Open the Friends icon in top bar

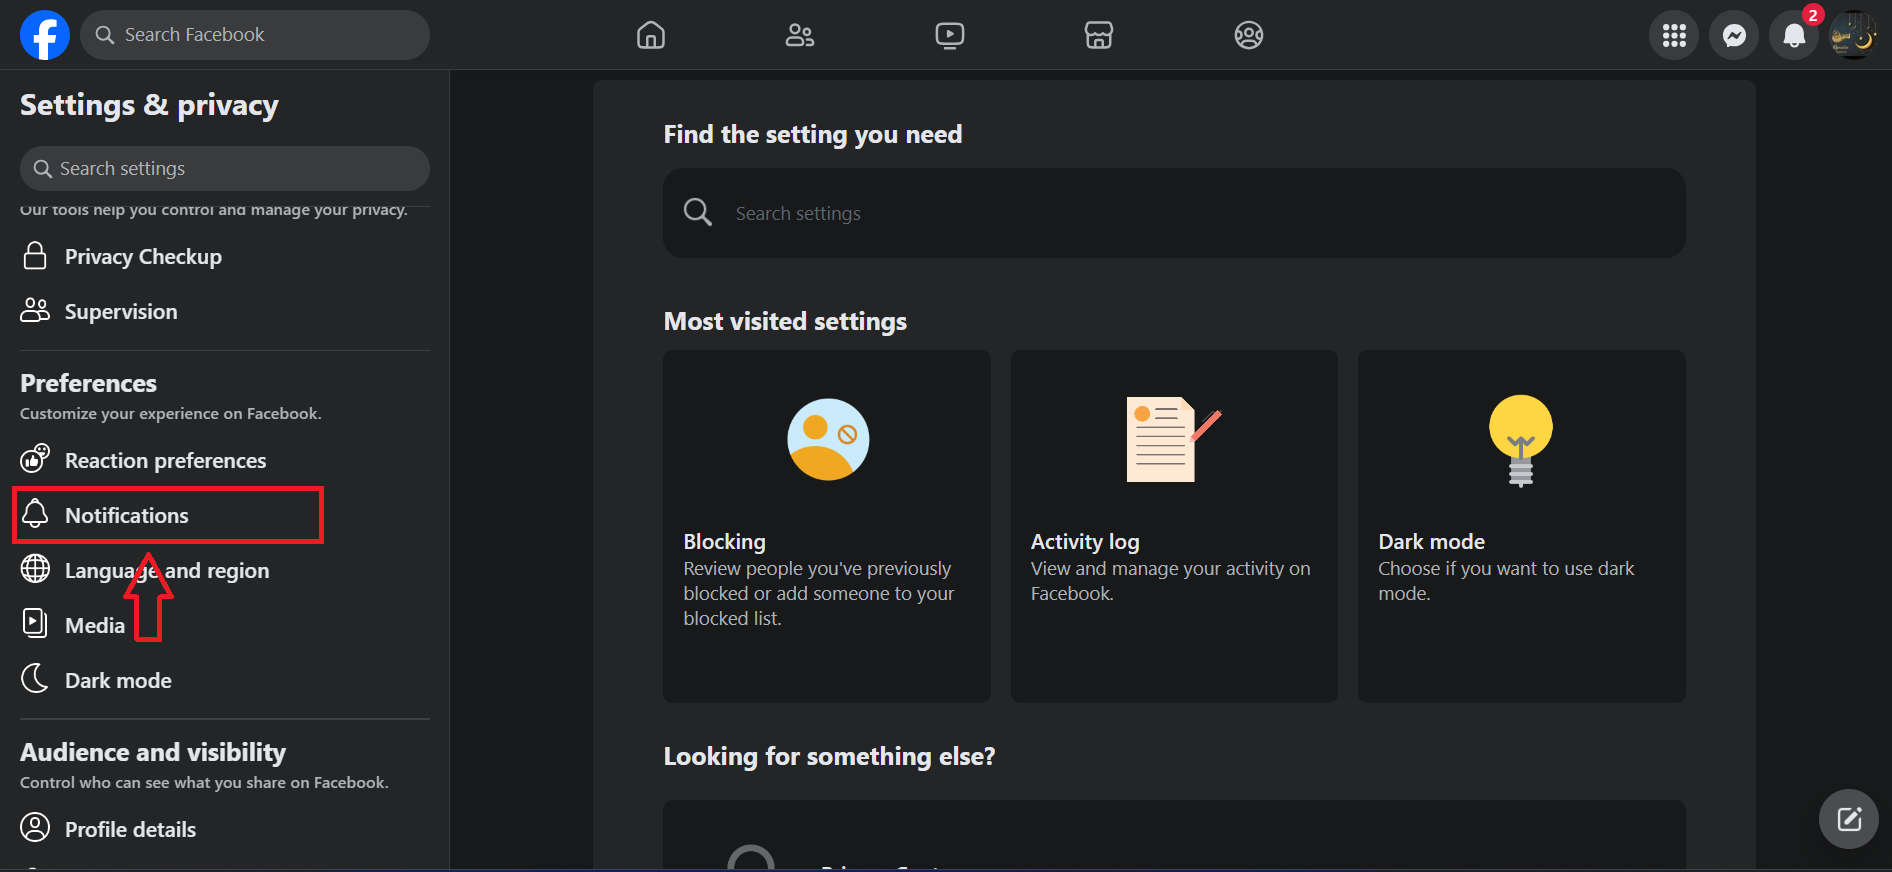pos(800,36)
